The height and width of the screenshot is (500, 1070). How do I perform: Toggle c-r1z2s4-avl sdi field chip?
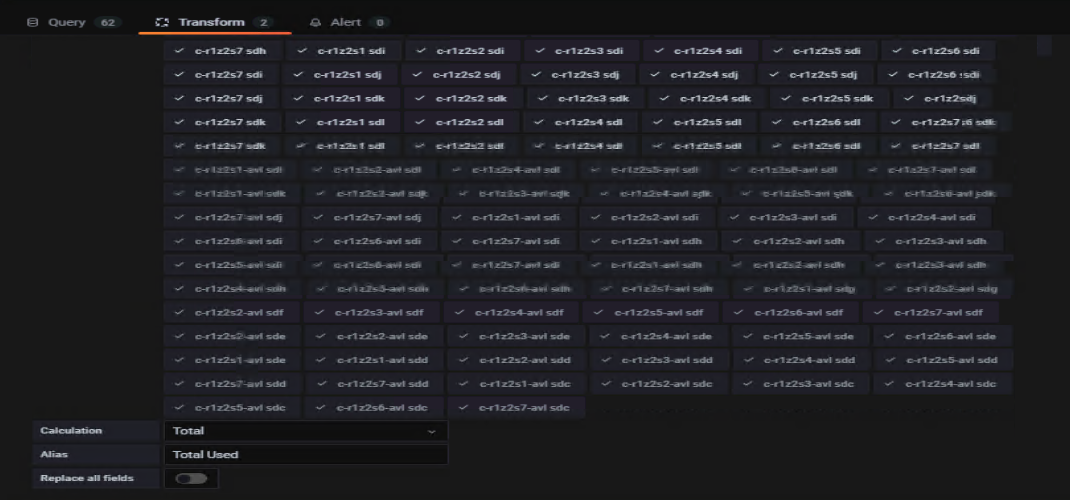tap(924, 217)
